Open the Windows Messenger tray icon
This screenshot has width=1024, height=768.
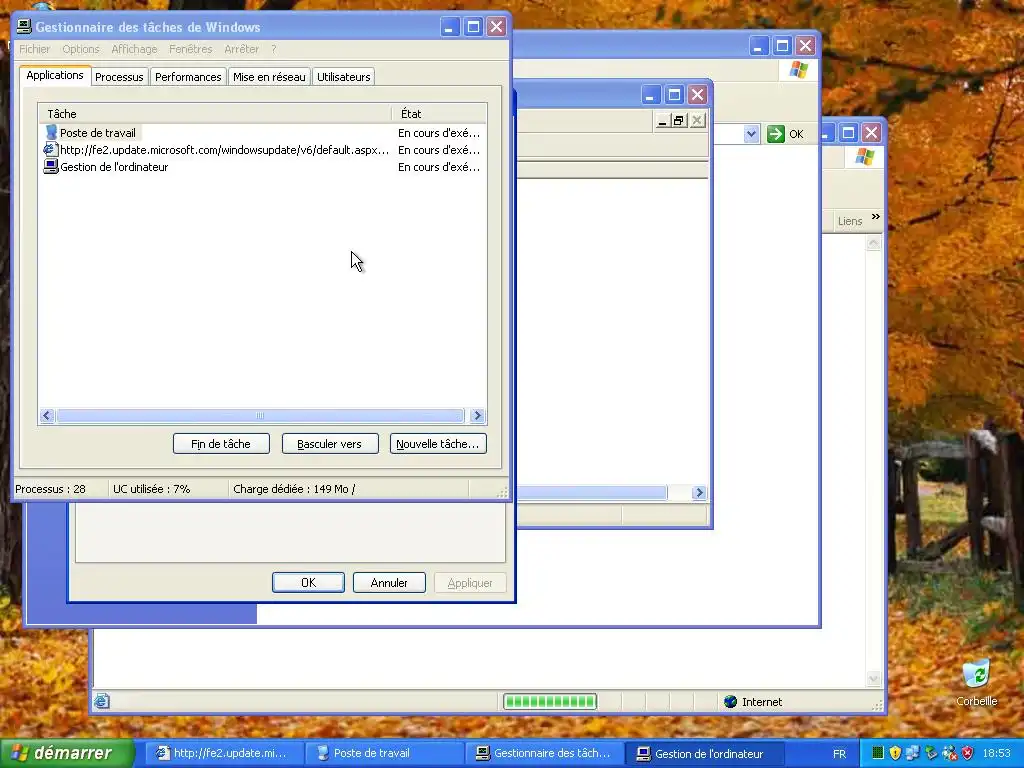click(x=950, y=753)
